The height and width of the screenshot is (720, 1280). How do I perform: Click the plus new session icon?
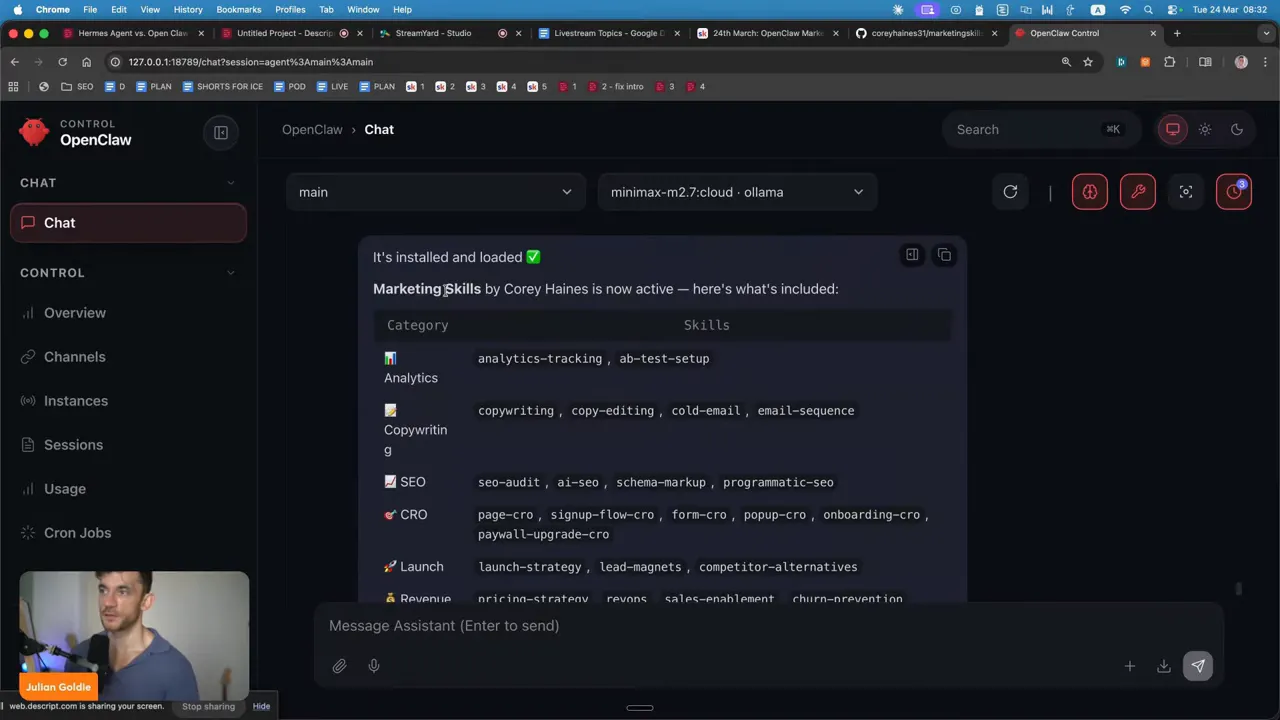1129,666
